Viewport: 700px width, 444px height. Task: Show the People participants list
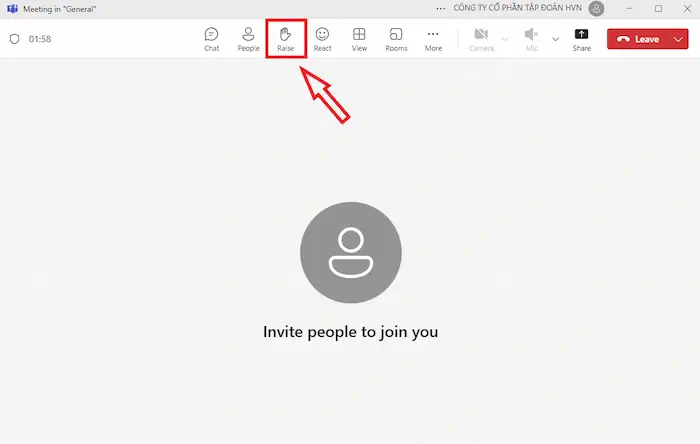click(x=248, y=39)
